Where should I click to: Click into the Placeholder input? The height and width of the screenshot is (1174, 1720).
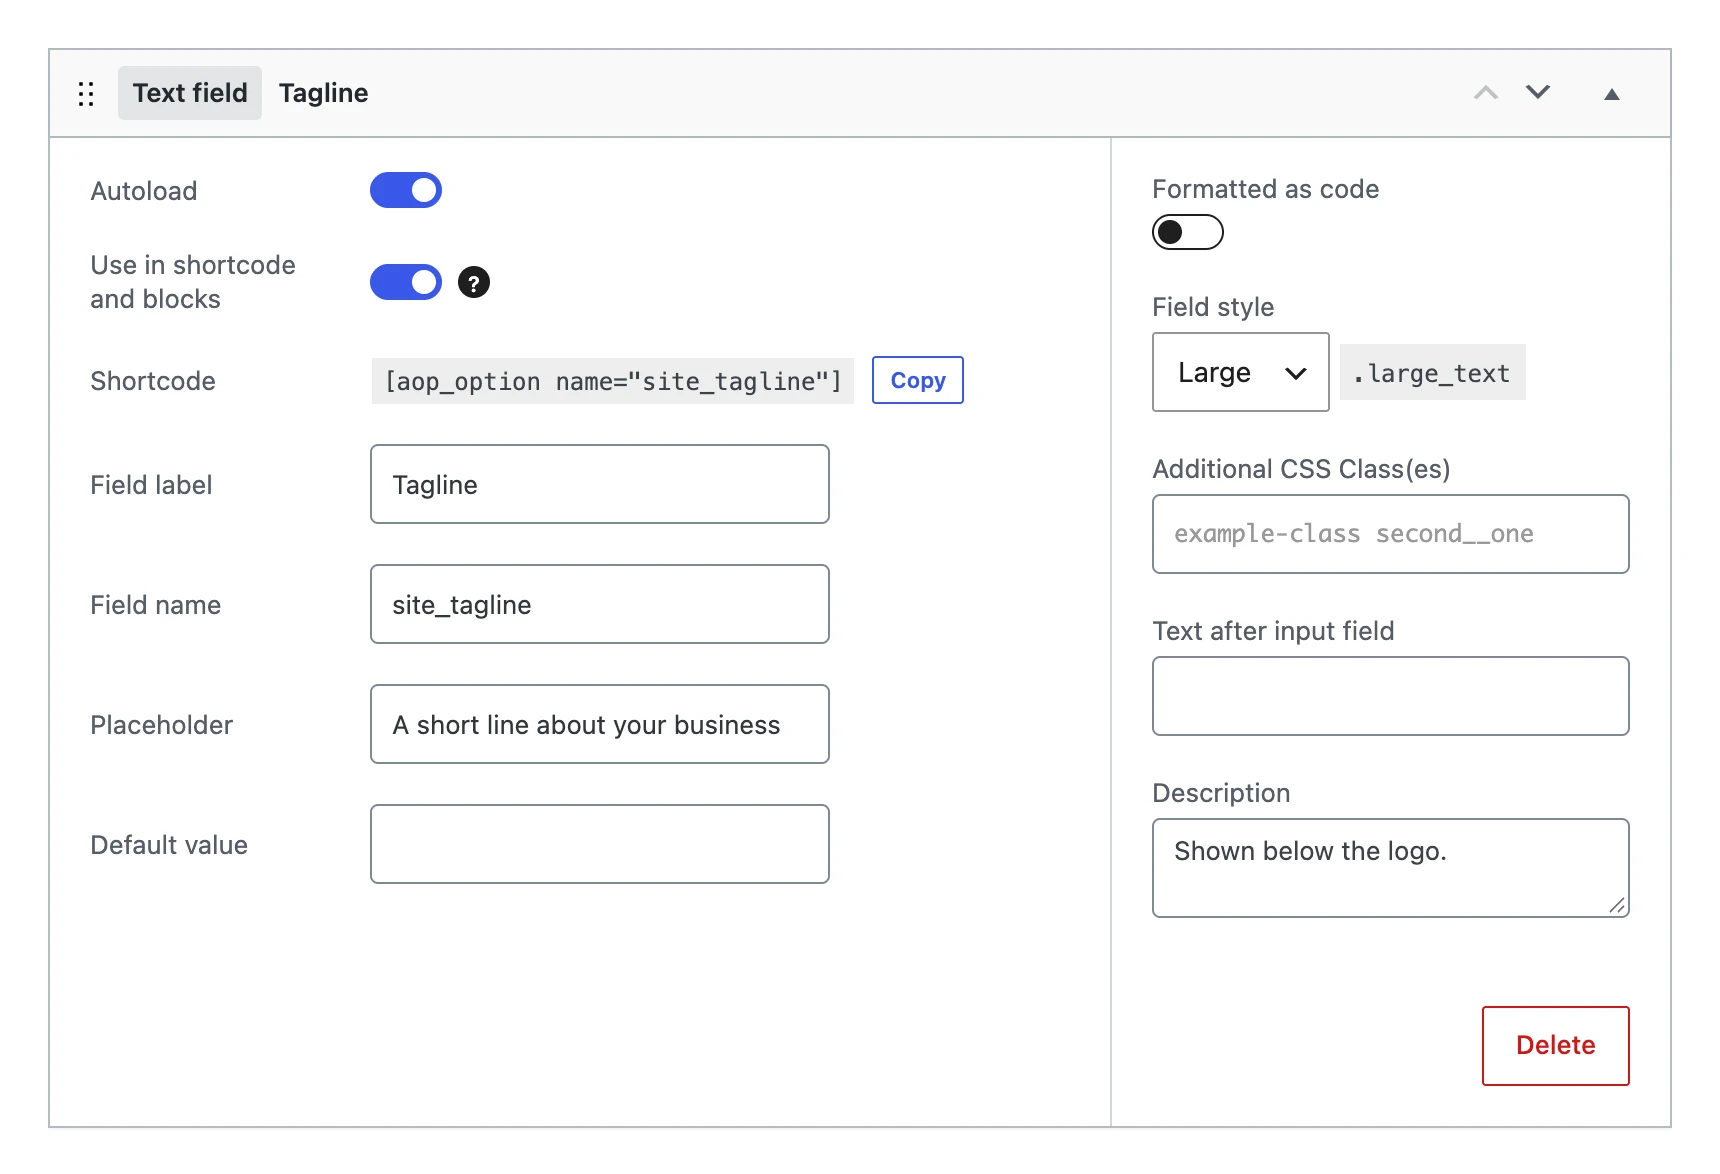point(600,724)
